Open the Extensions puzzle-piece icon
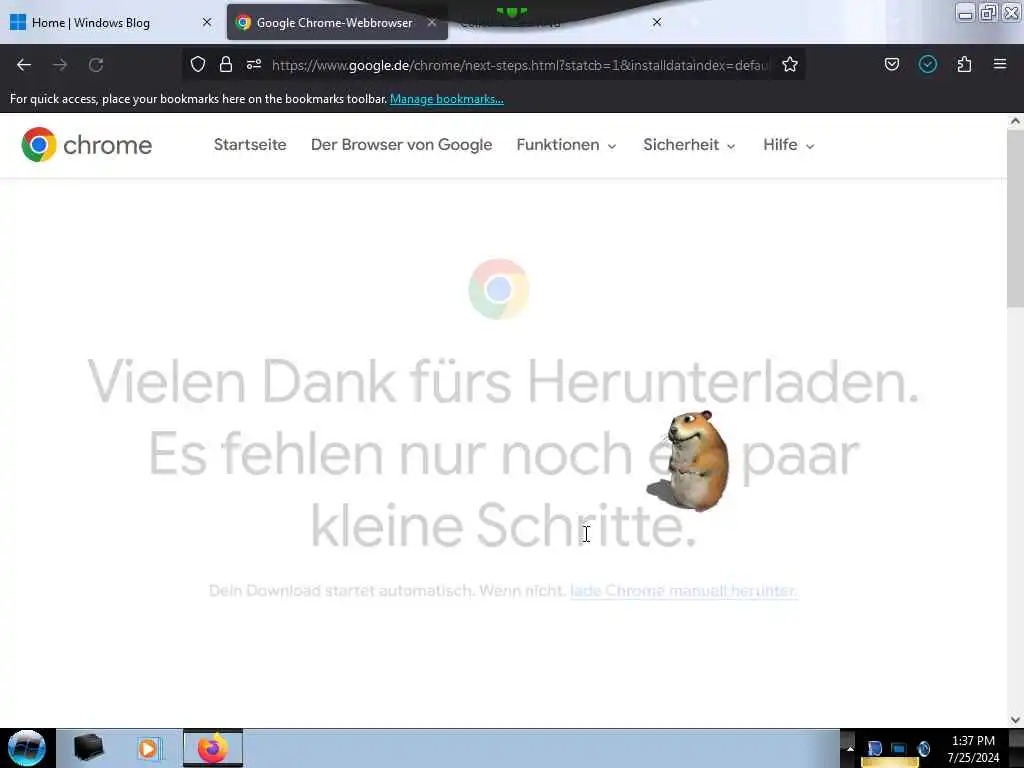Screen dimensions: 1024x768 [x=964, y=64]
